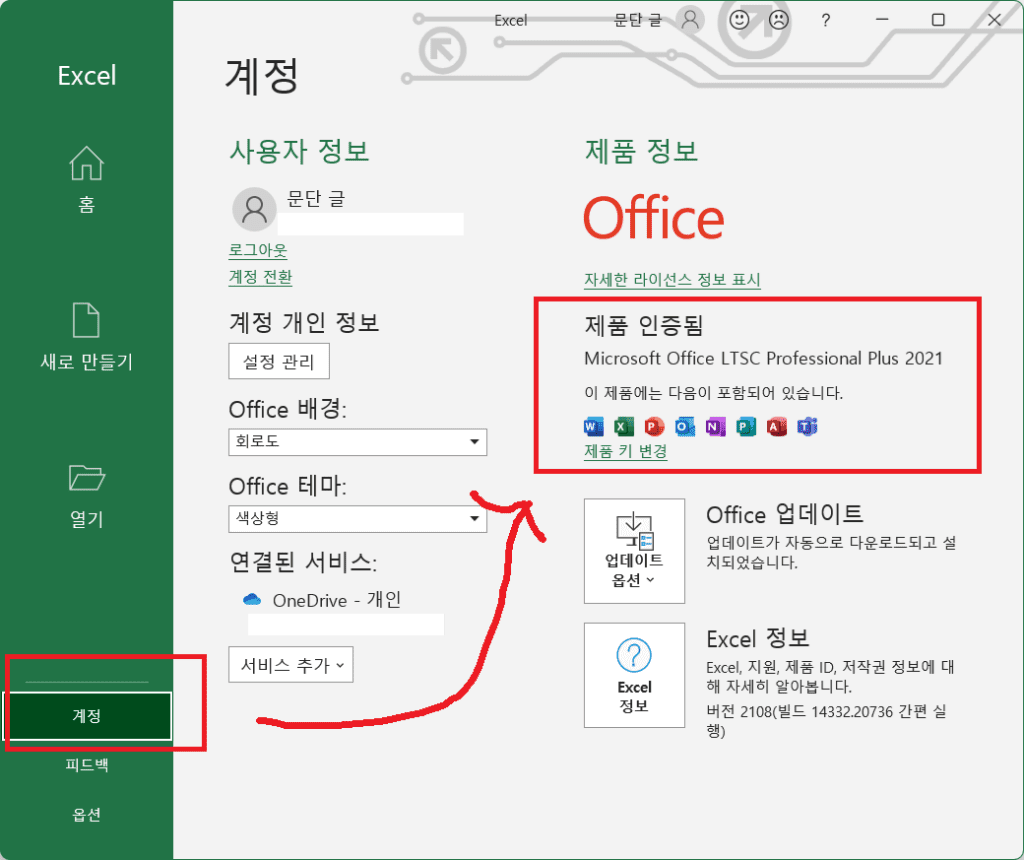Select the 계정 tab in sidebar

coord(88,716)
